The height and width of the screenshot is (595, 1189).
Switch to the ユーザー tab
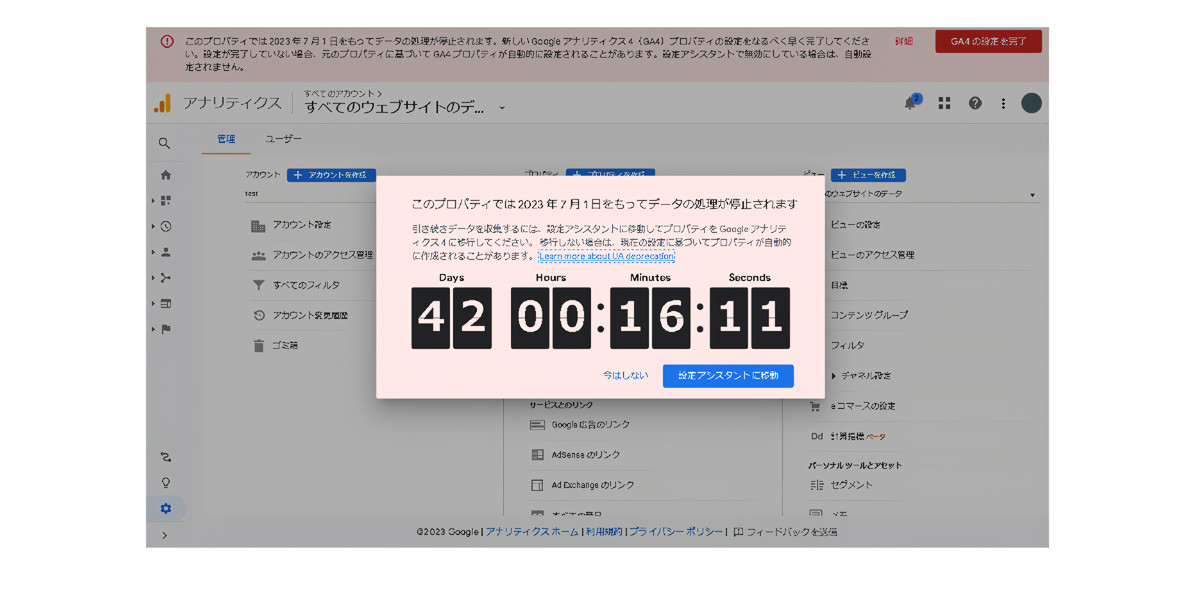click(x=283, y=139)
